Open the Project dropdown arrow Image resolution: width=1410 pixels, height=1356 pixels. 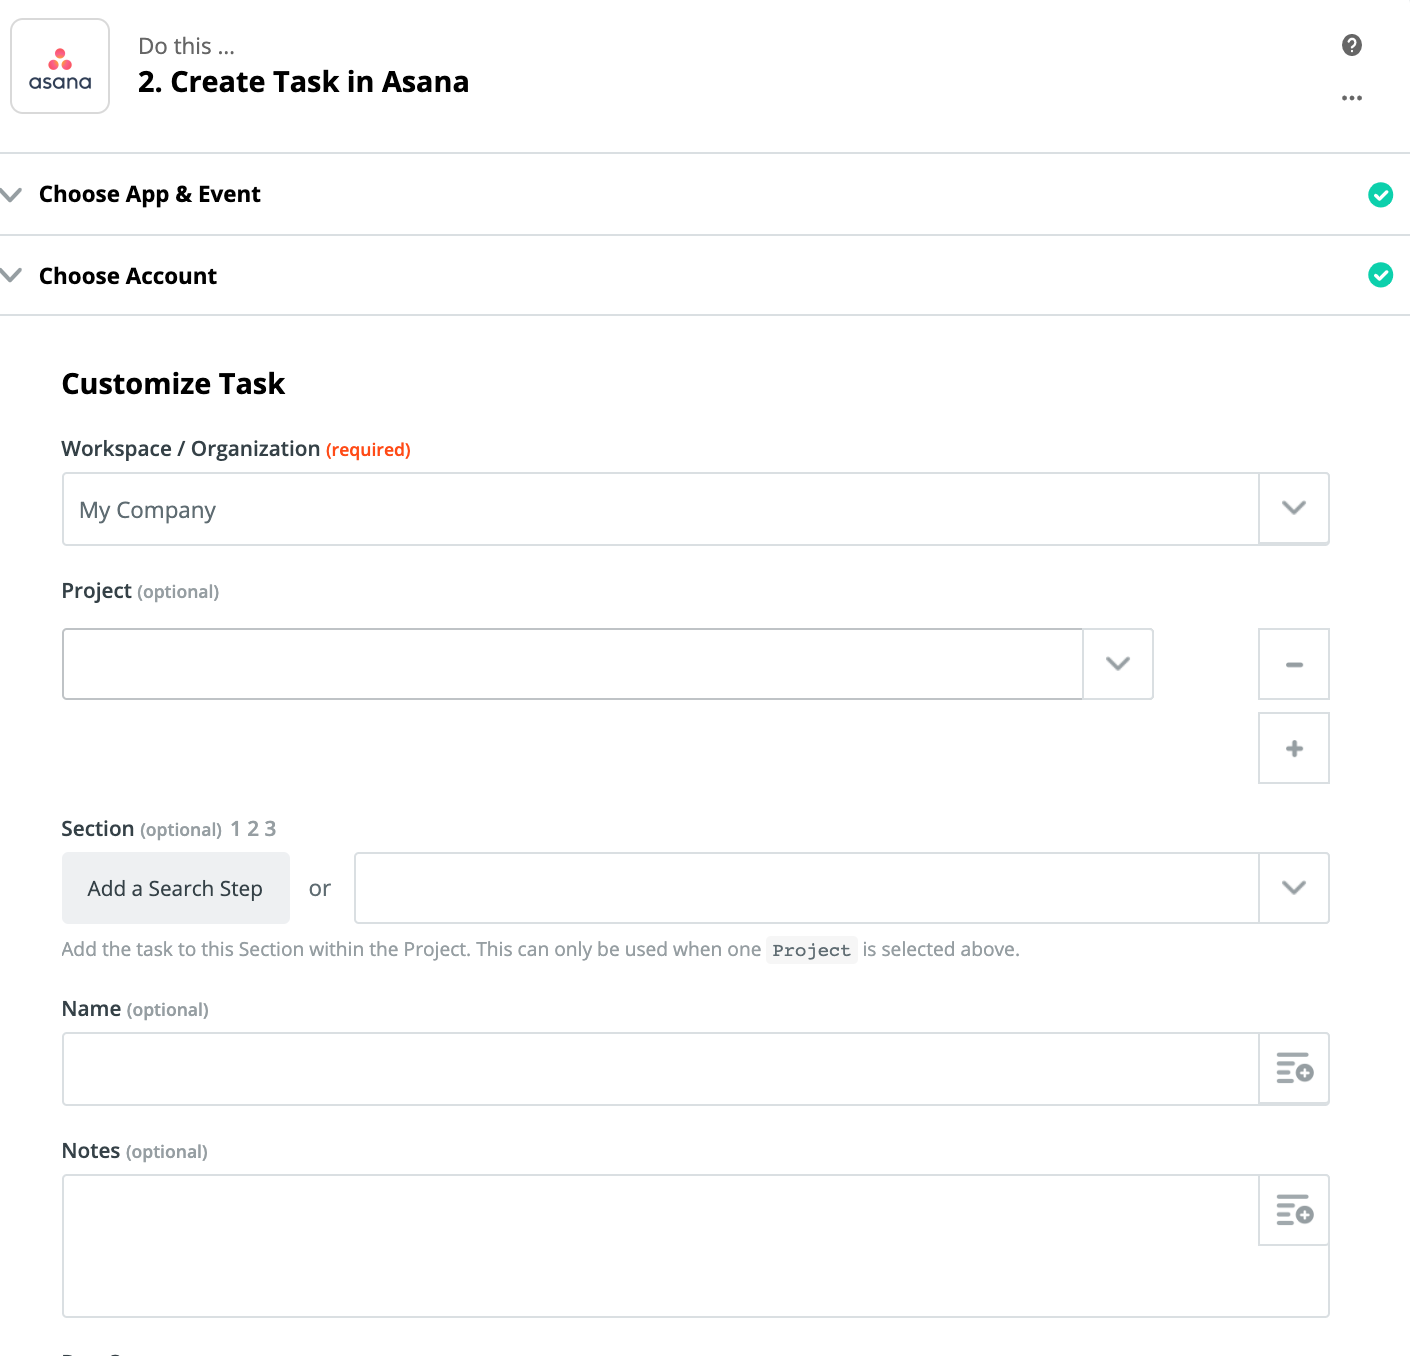(x=1118, y=664)
